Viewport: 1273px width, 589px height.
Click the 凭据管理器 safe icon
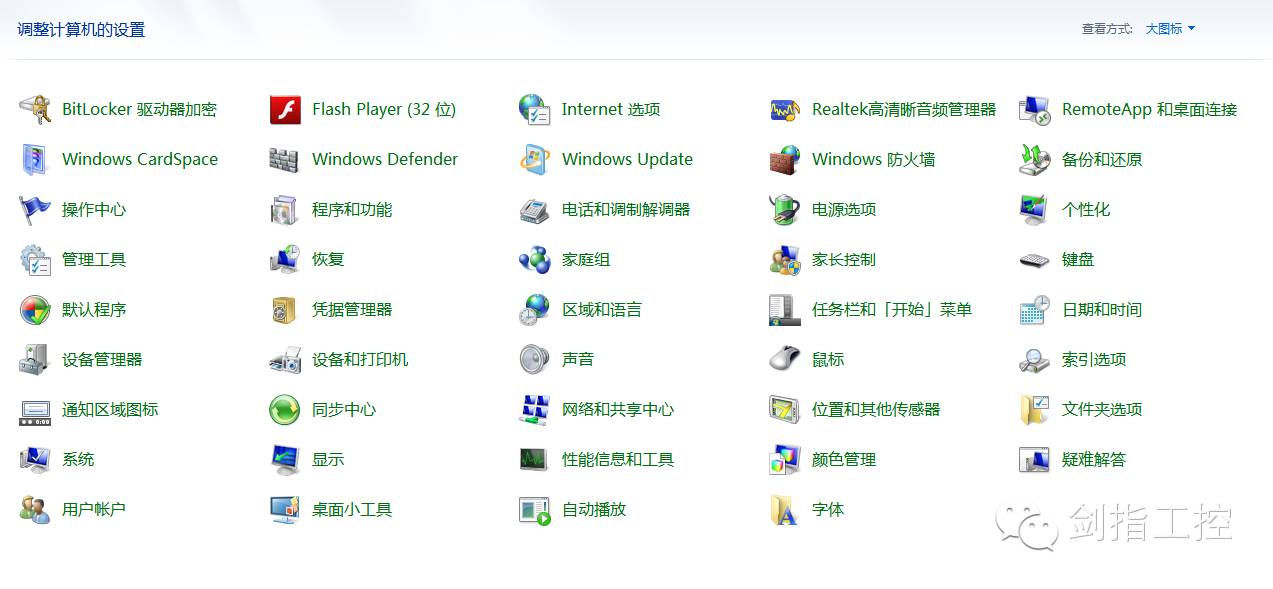285,309
